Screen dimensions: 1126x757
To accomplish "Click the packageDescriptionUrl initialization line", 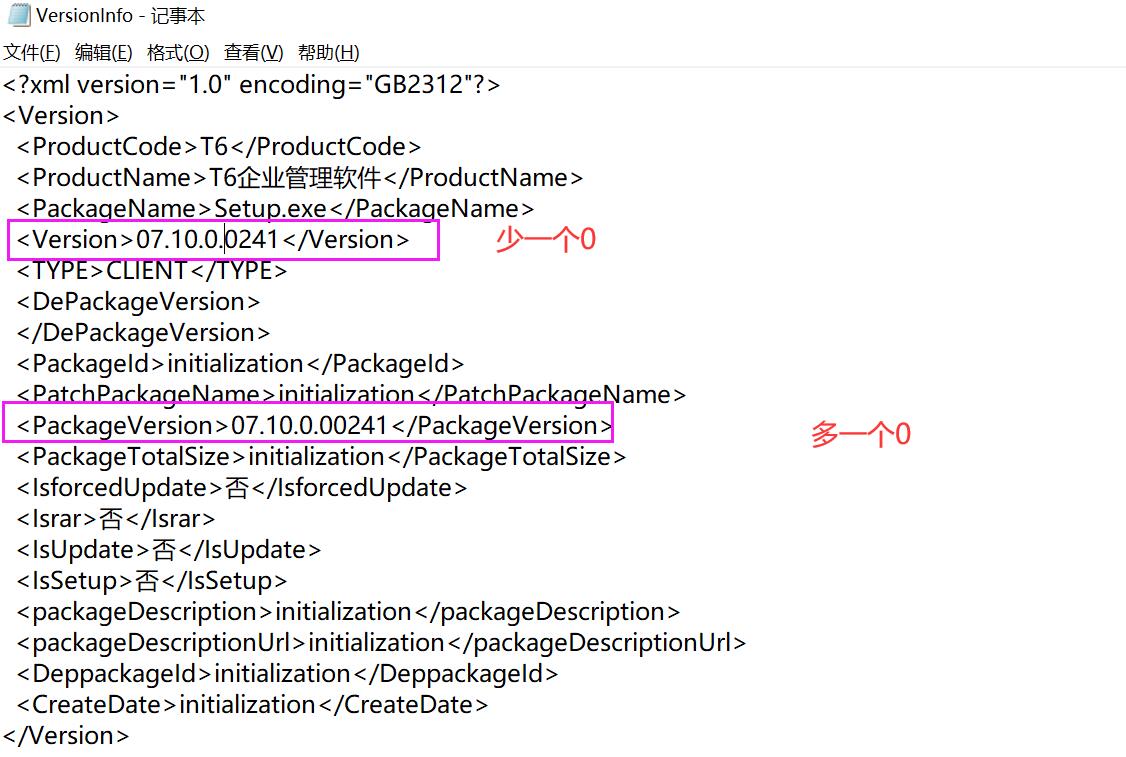I will (381, 643).
